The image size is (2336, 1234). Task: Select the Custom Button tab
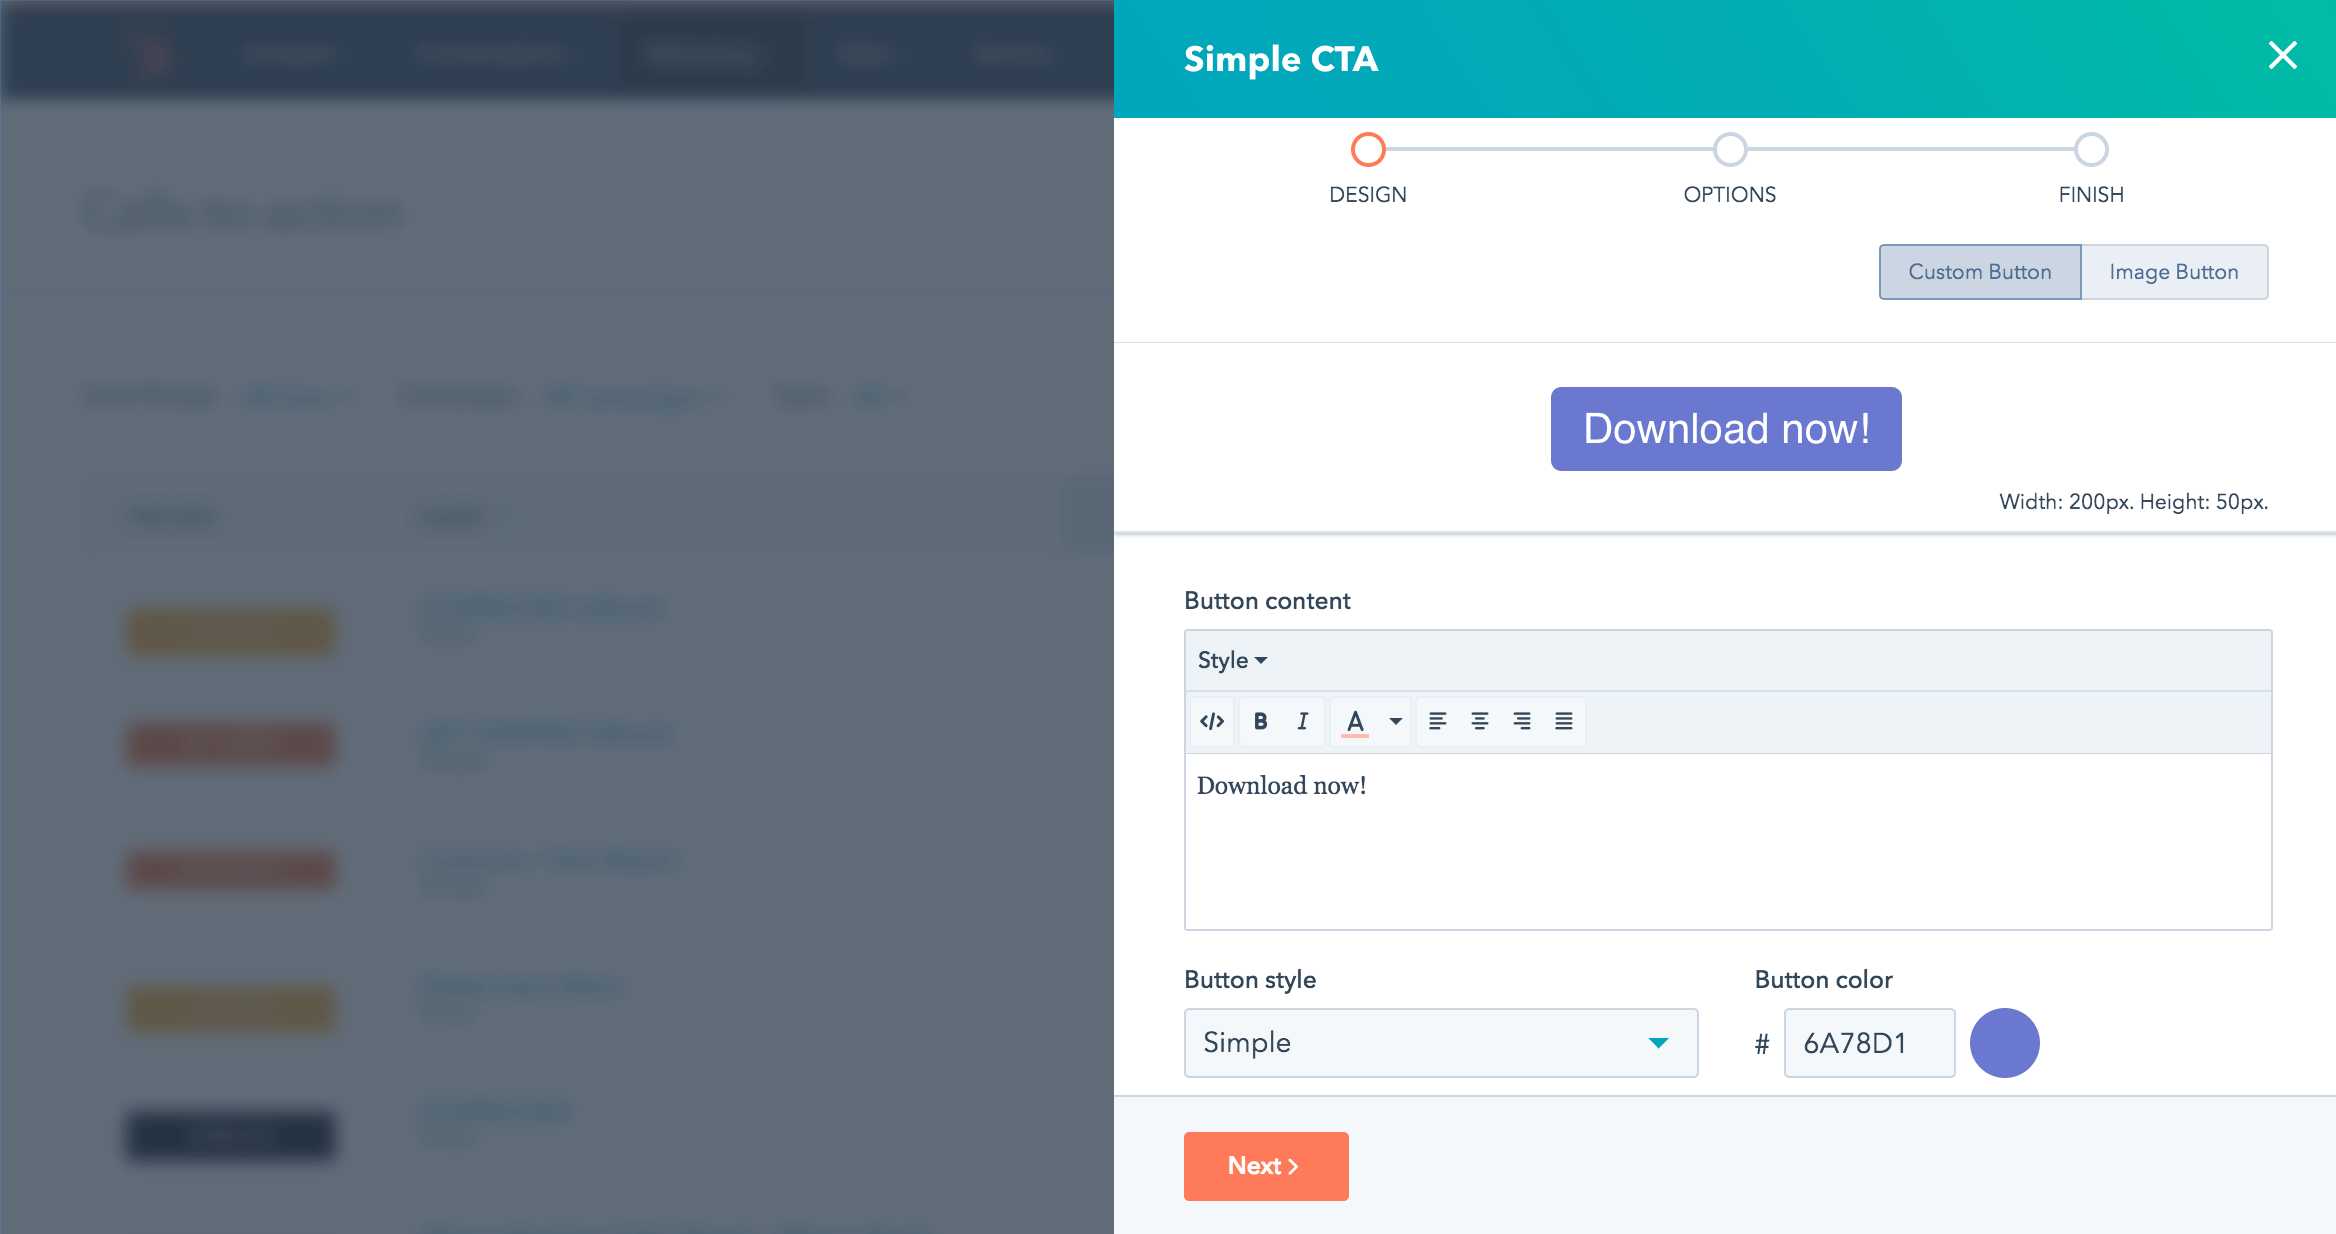click(1979, 272)
